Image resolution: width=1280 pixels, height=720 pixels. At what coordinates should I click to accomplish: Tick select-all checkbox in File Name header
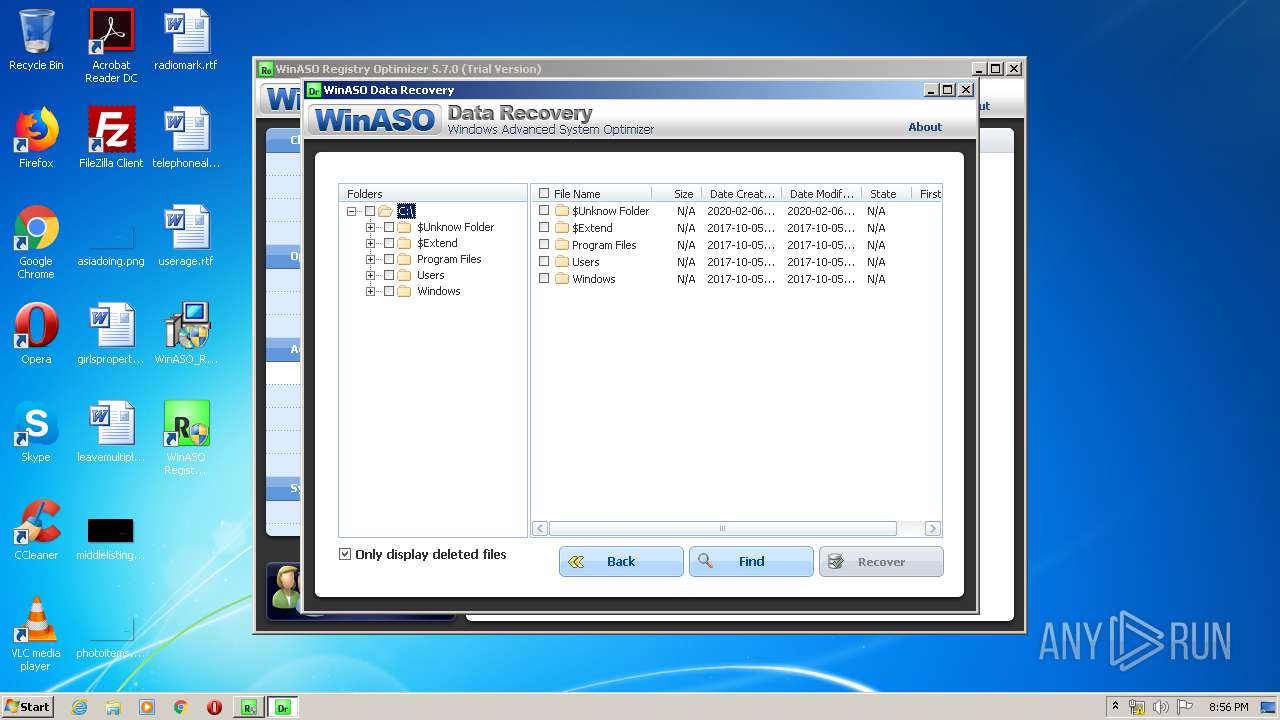click(544, 194)
